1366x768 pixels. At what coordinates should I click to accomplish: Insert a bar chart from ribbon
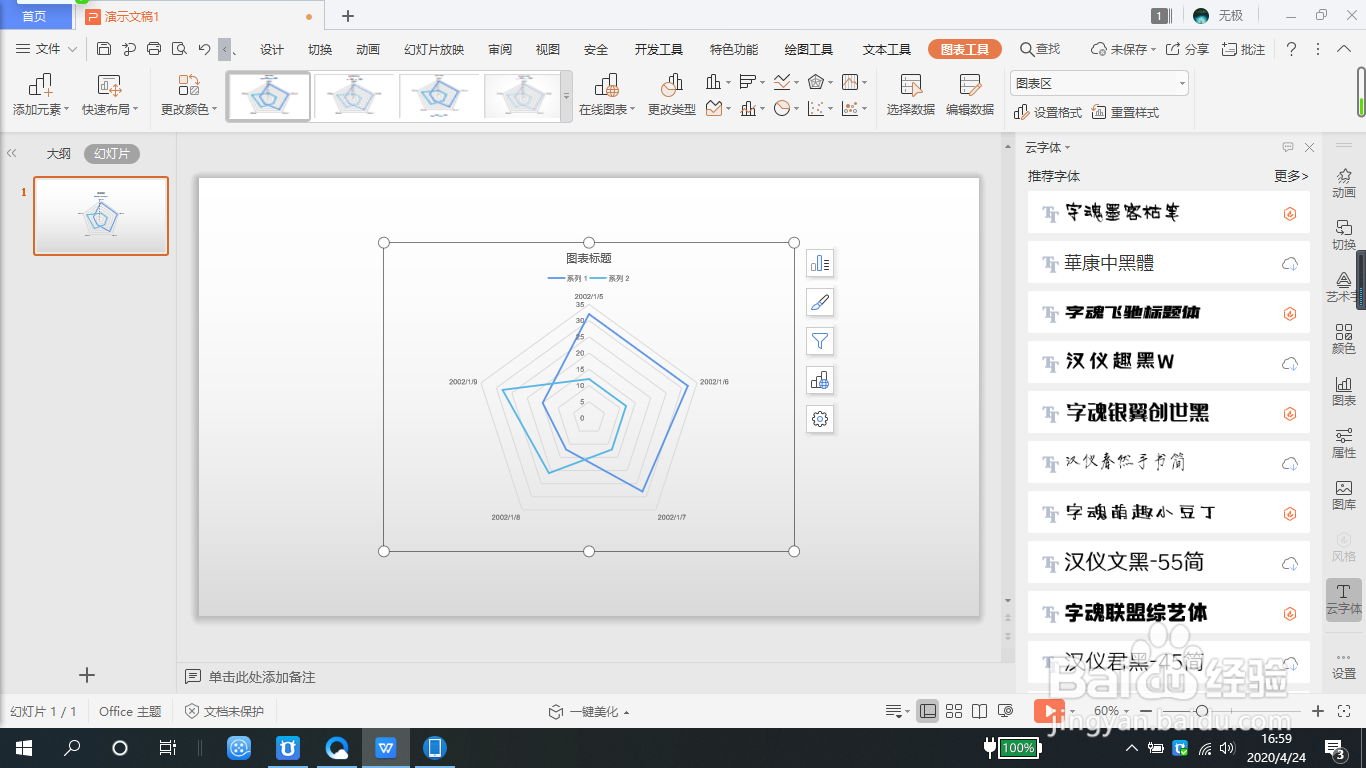point(752,82)
